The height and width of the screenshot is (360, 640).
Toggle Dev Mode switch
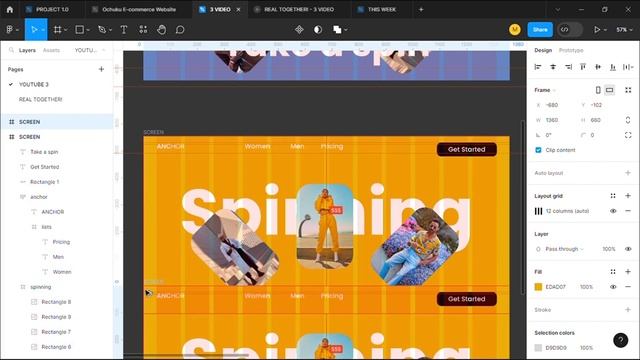pos(570,29)
